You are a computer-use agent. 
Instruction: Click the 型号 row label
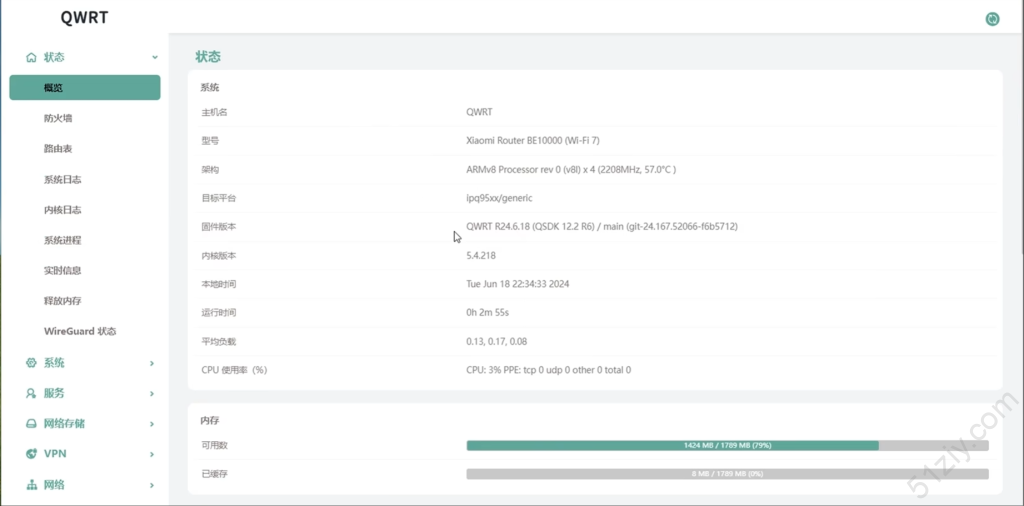pyautogui.click(x=210, y=140)
